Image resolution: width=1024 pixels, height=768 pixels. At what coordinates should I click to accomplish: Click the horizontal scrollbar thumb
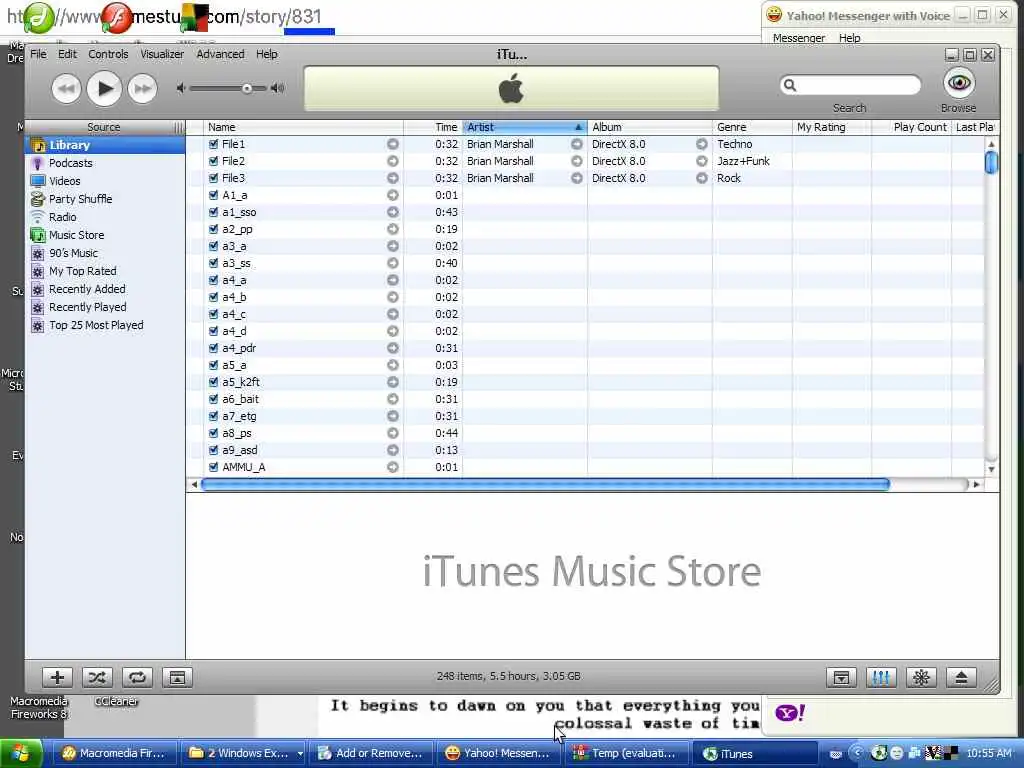coord(545,485)
